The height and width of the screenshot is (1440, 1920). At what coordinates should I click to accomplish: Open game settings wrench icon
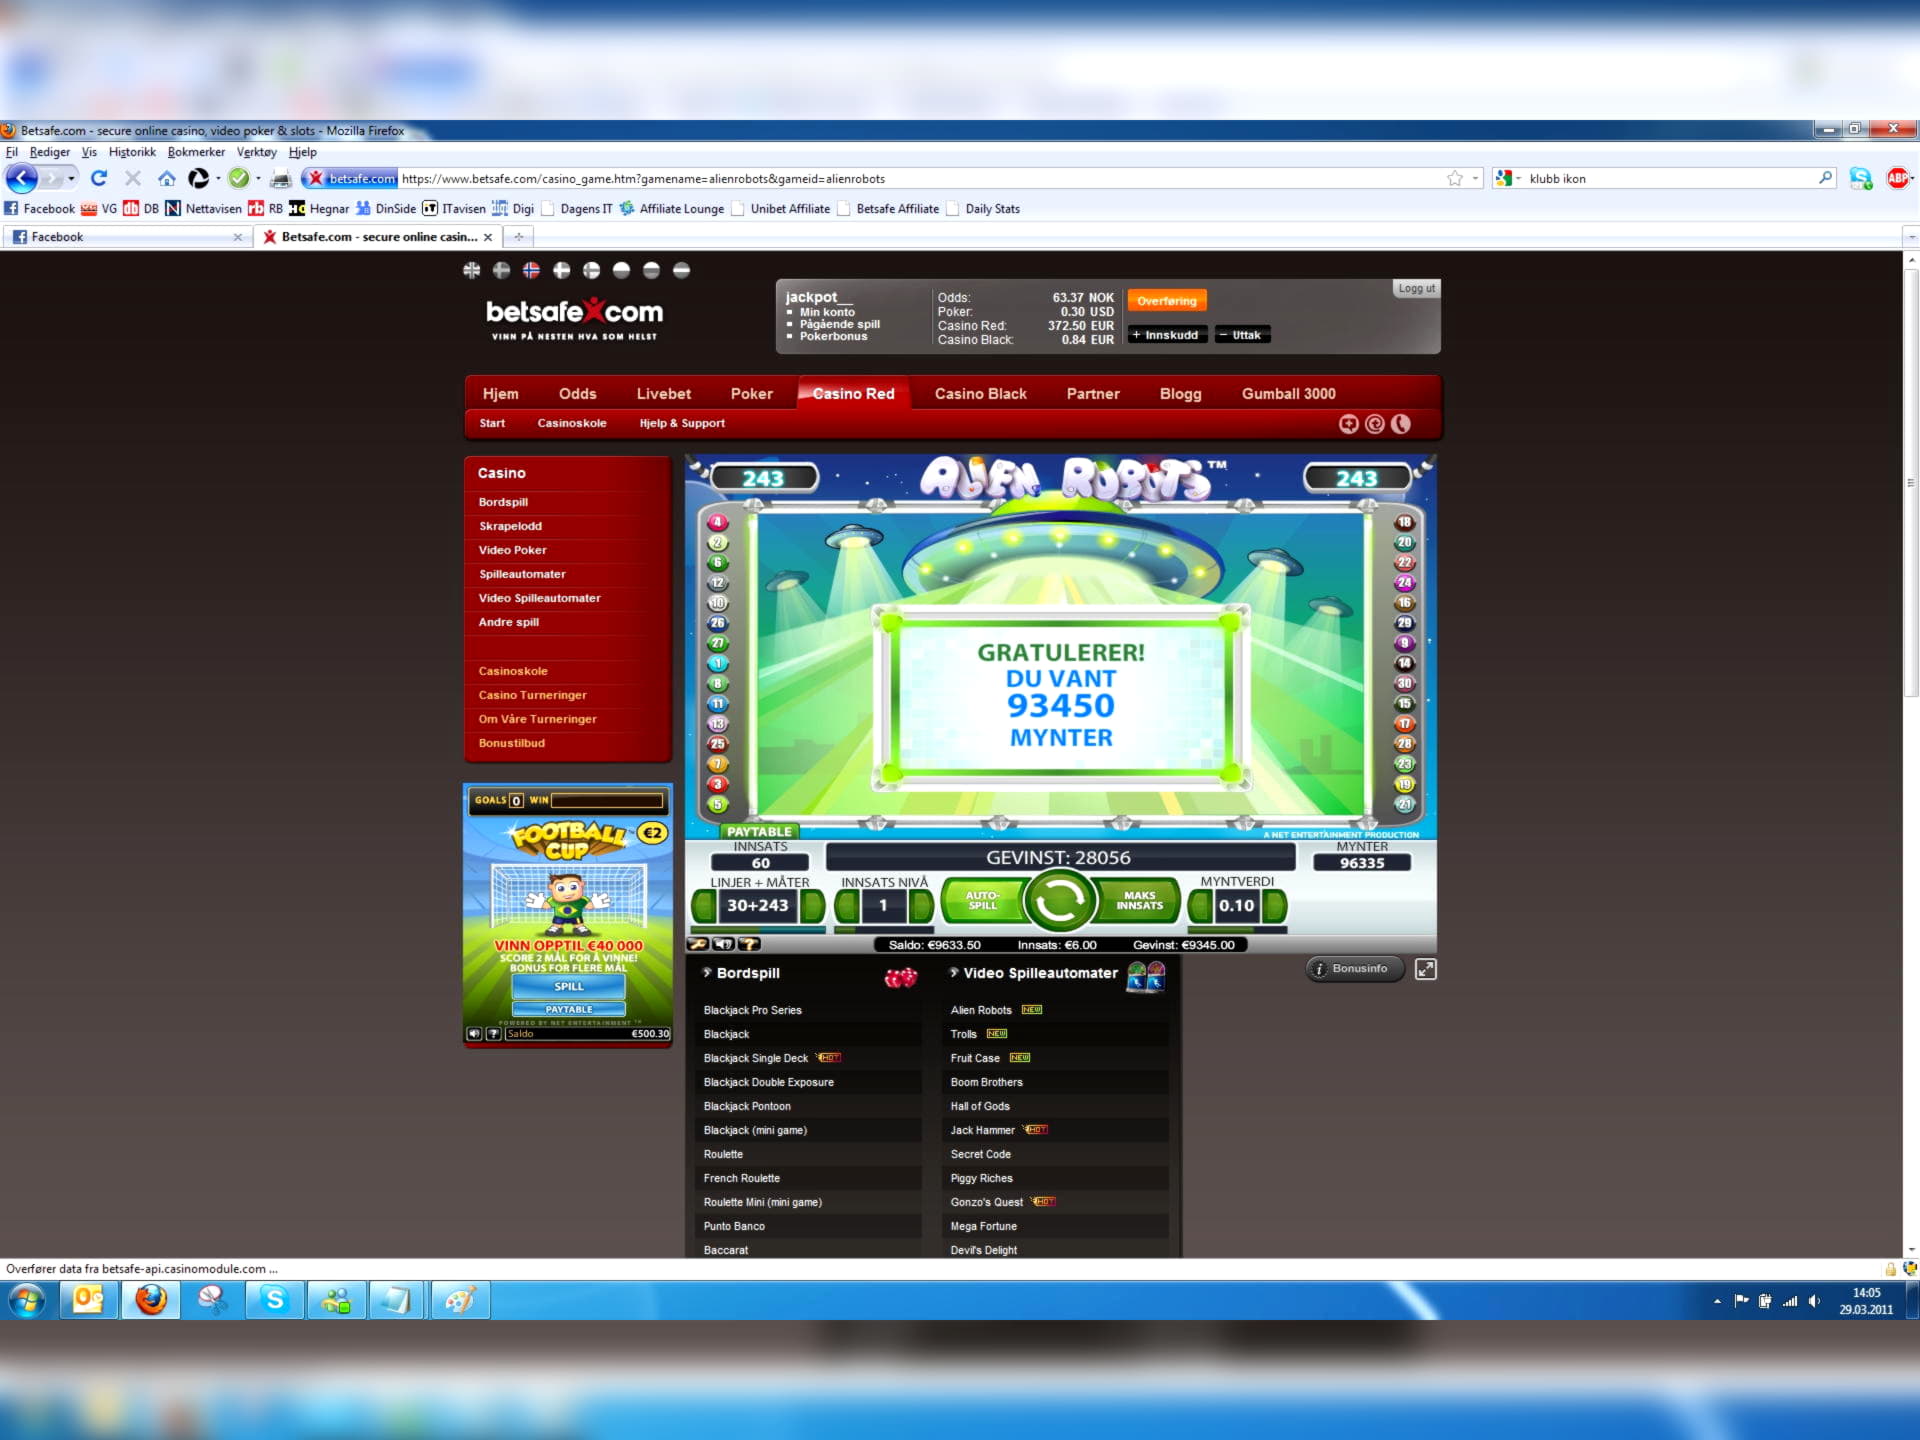tap(698, 944)
